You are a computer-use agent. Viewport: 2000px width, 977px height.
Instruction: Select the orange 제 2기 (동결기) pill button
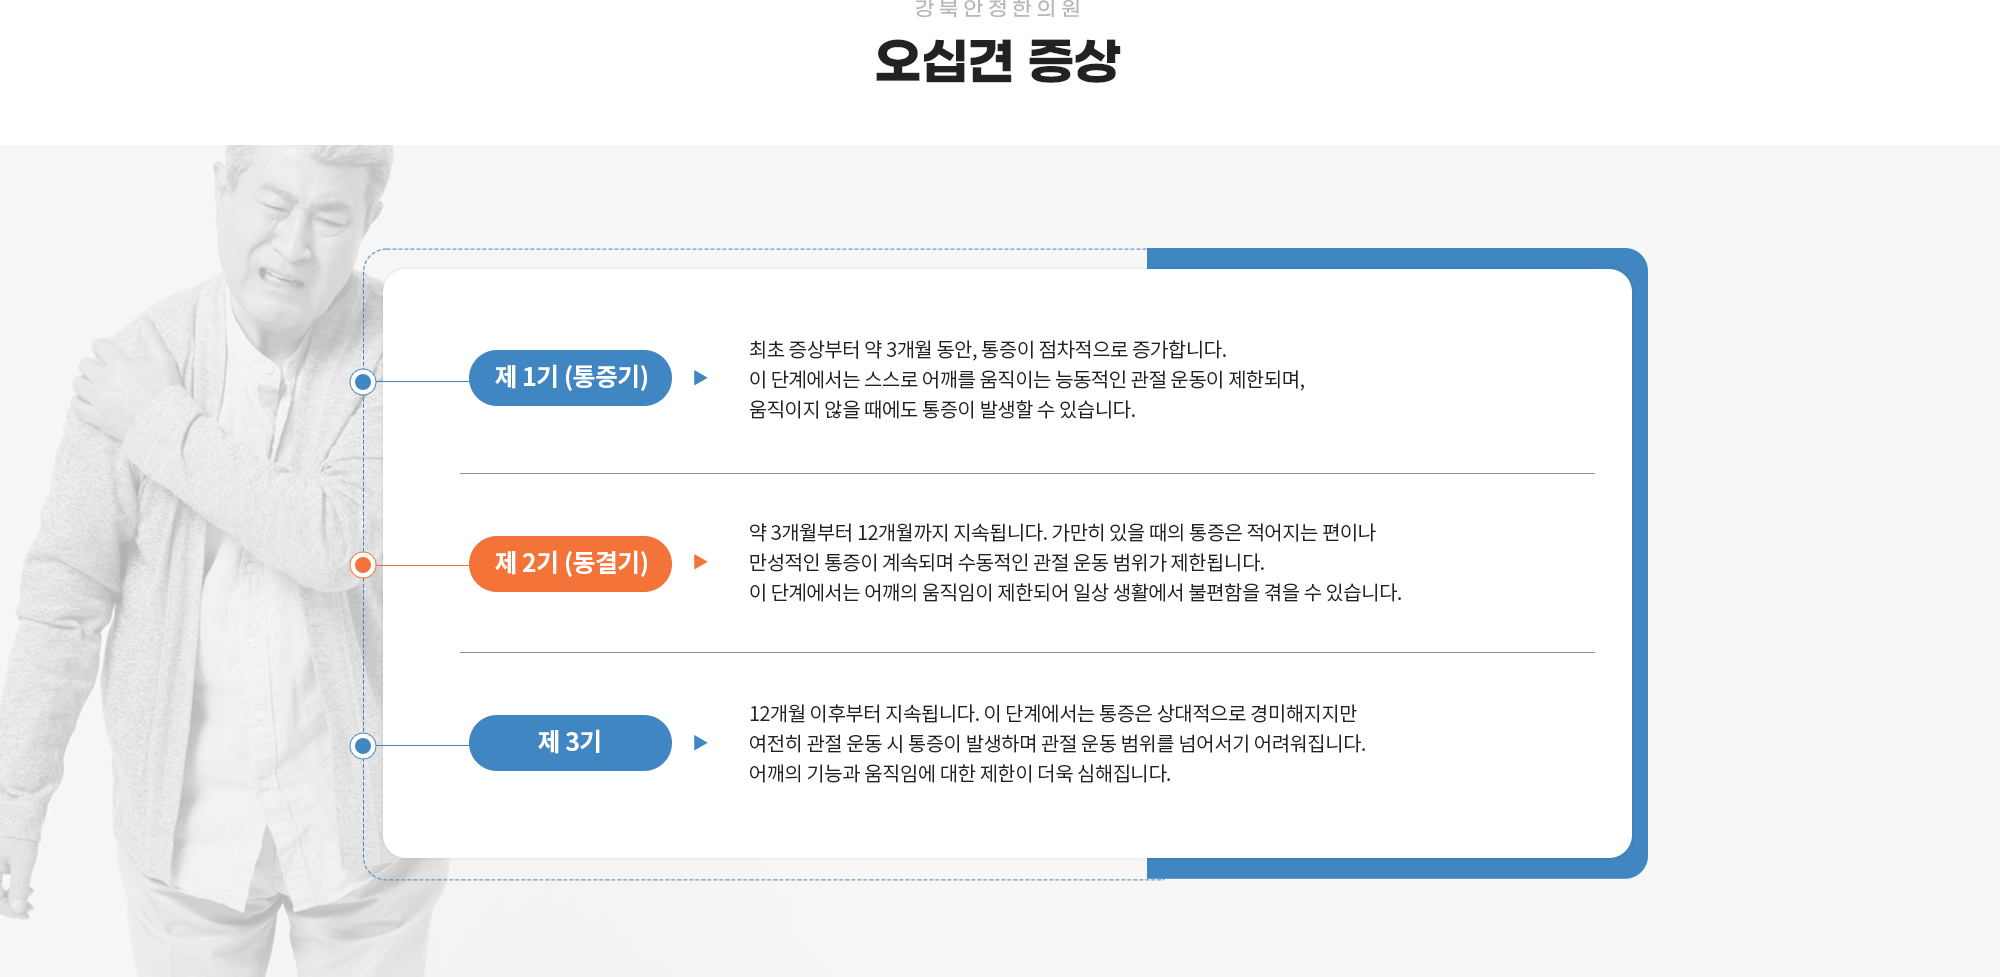[x=570, y=564]
